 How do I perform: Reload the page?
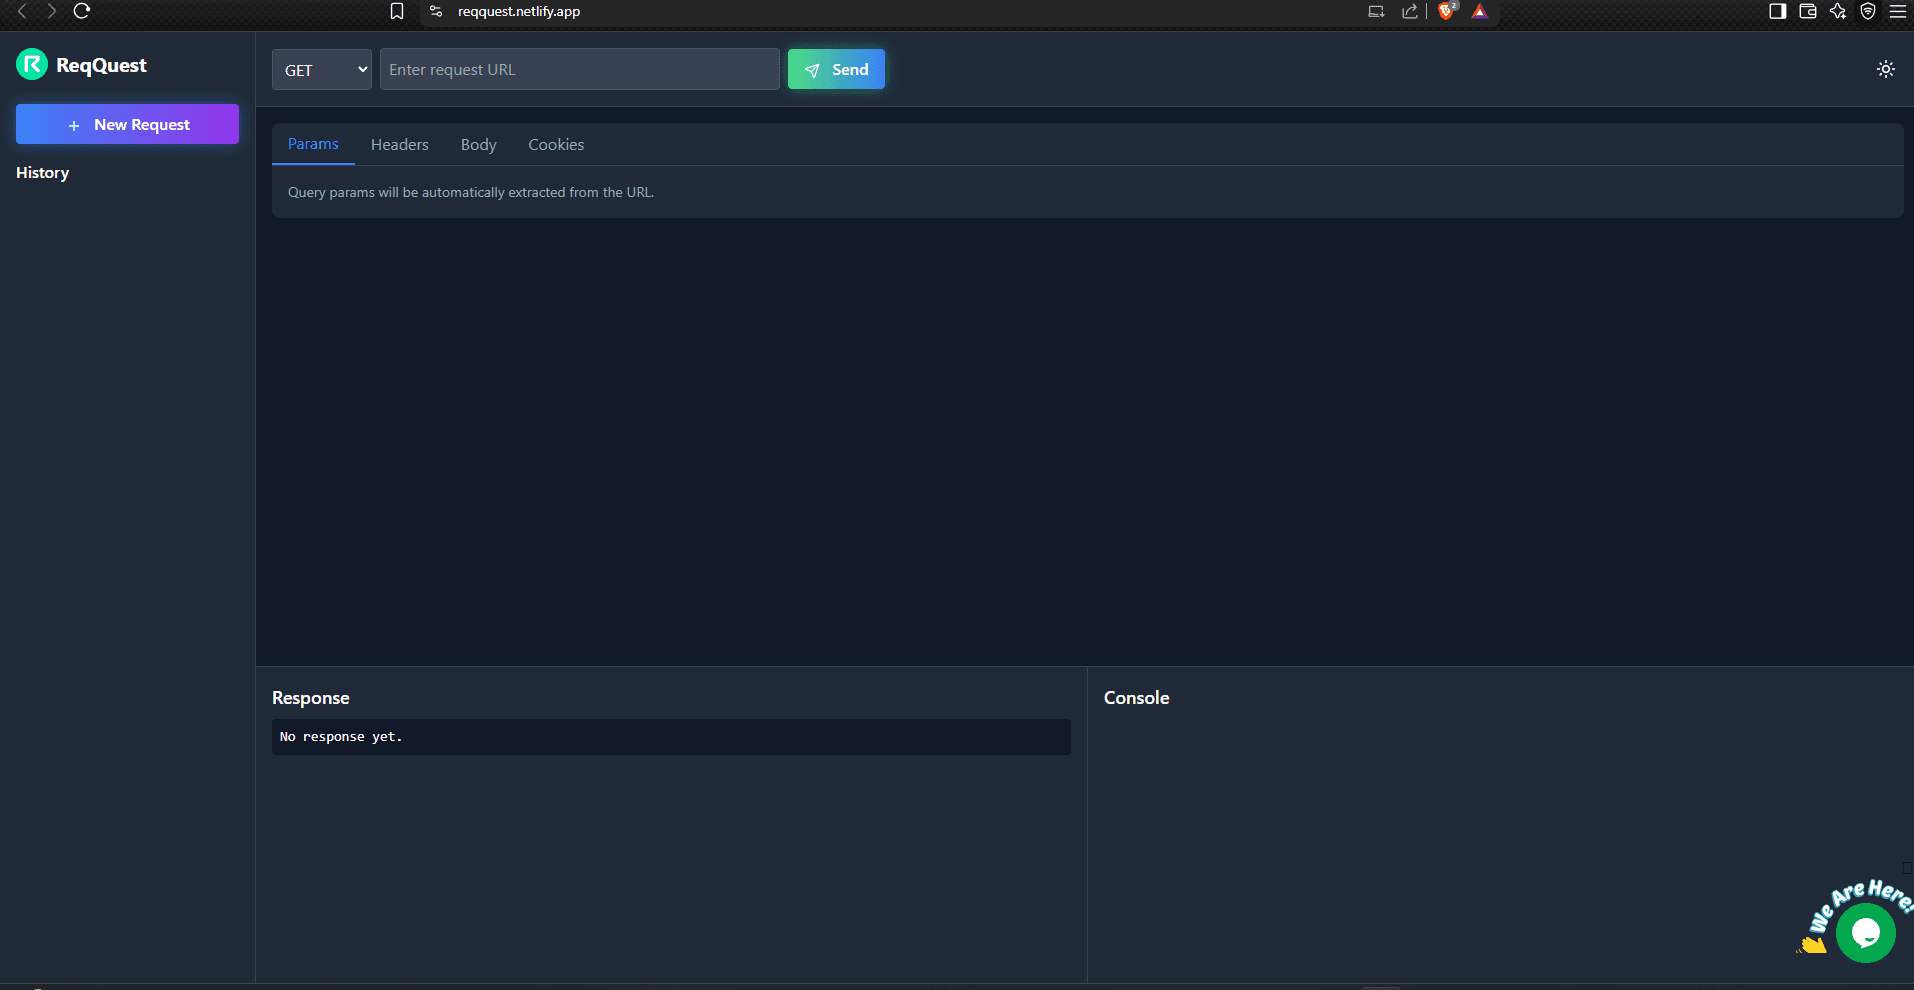coord(82,12)
